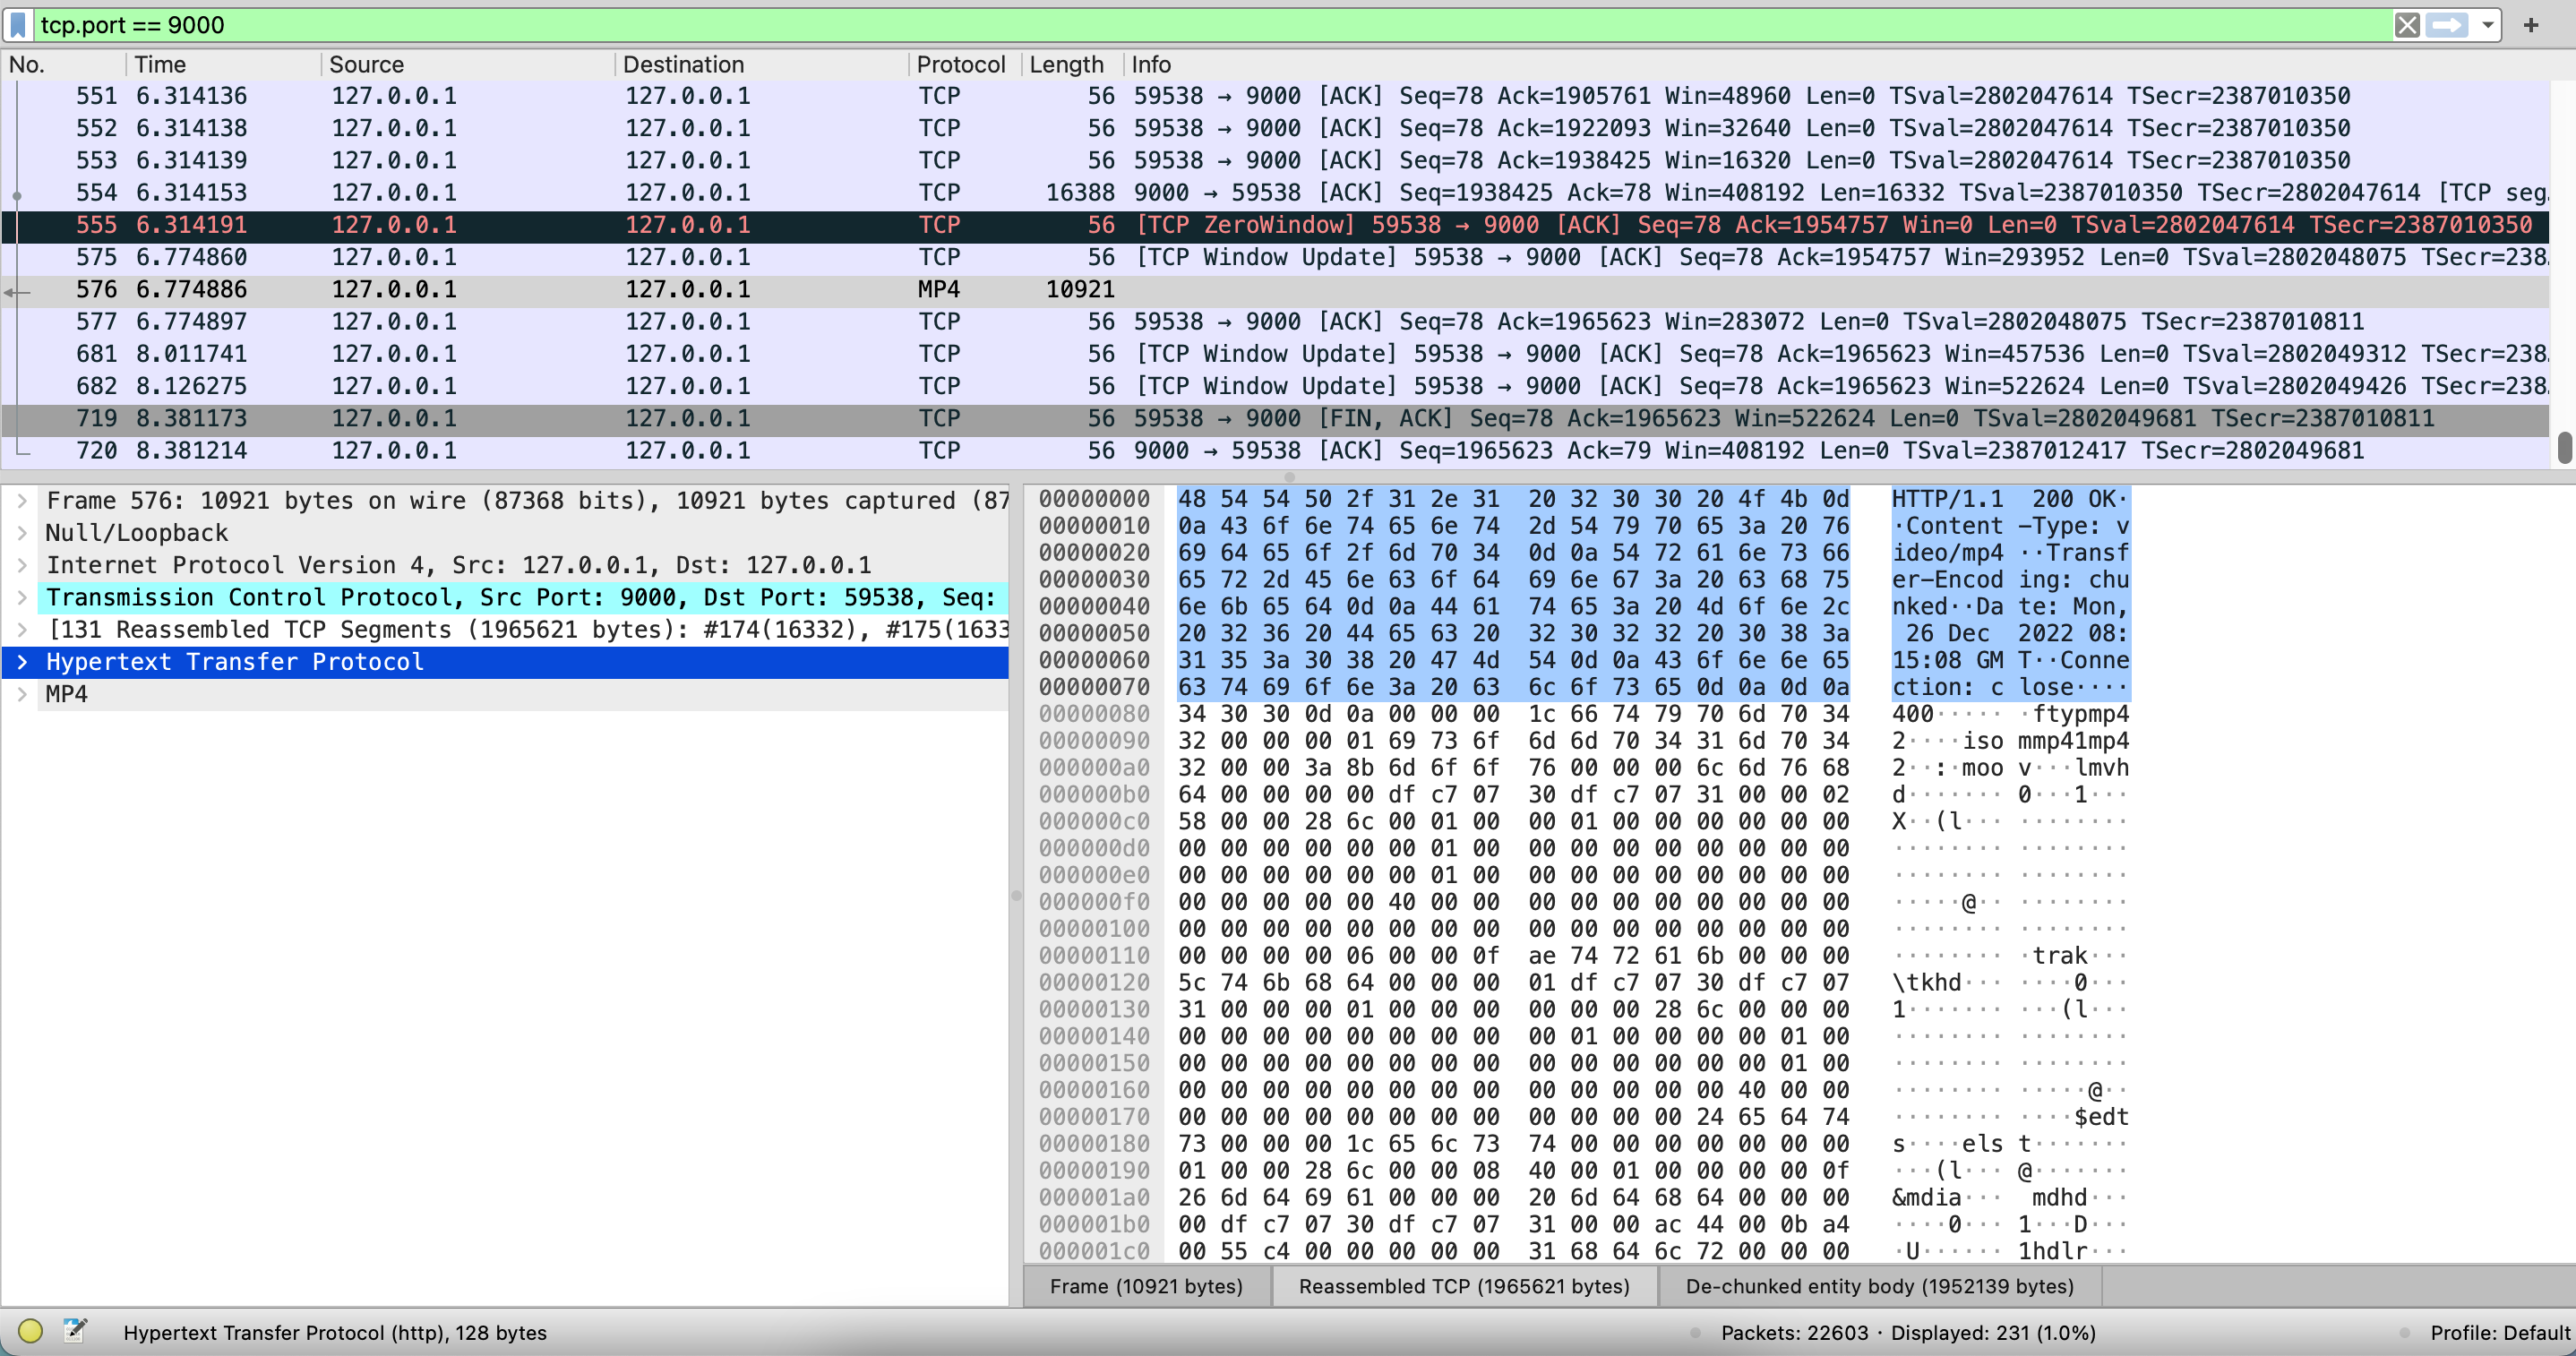The width and height of the screenshot is (2576, 1356).
Task: Click ASCII text 'HTTP/1.1 200 OK' in hex pane
Action: pos(2003,499)
